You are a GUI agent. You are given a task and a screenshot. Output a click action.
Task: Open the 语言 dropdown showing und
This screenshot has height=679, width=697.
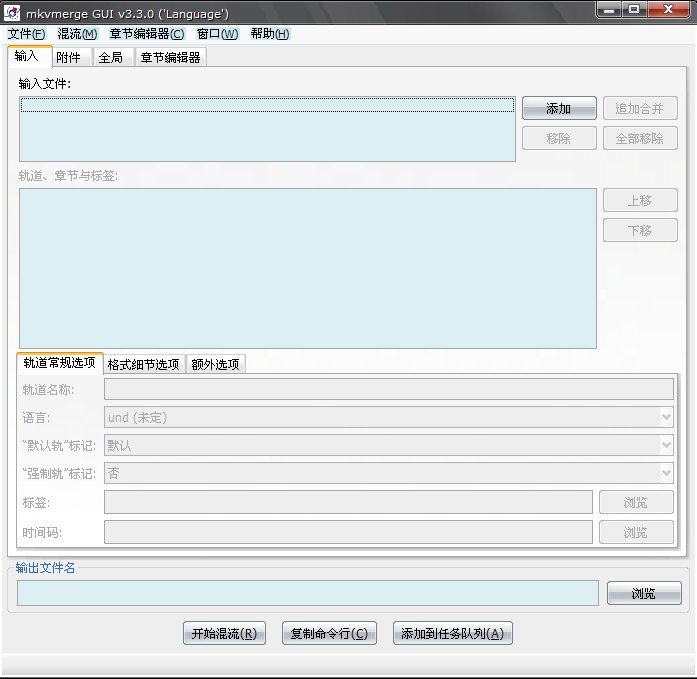[389, 417]
